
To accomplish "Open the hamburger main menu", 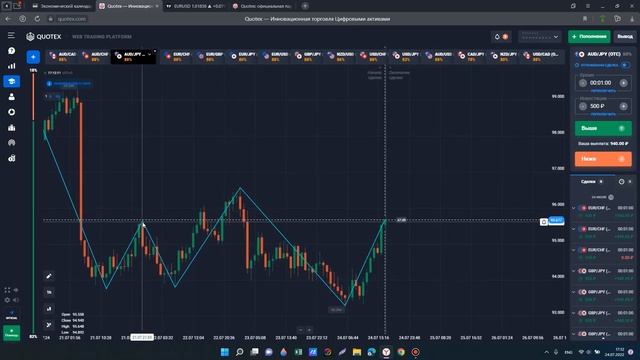I will [x=11, y=36].
